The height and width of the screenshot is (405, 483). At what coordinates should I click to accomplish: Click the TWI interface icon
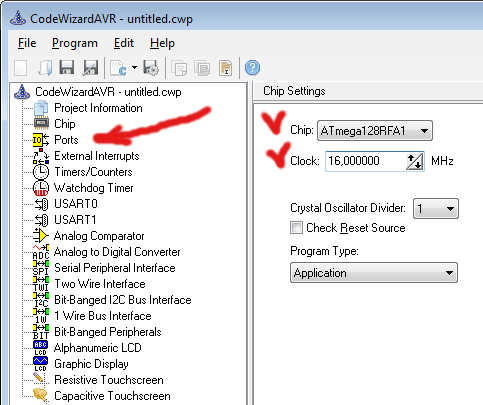(41, 284)
